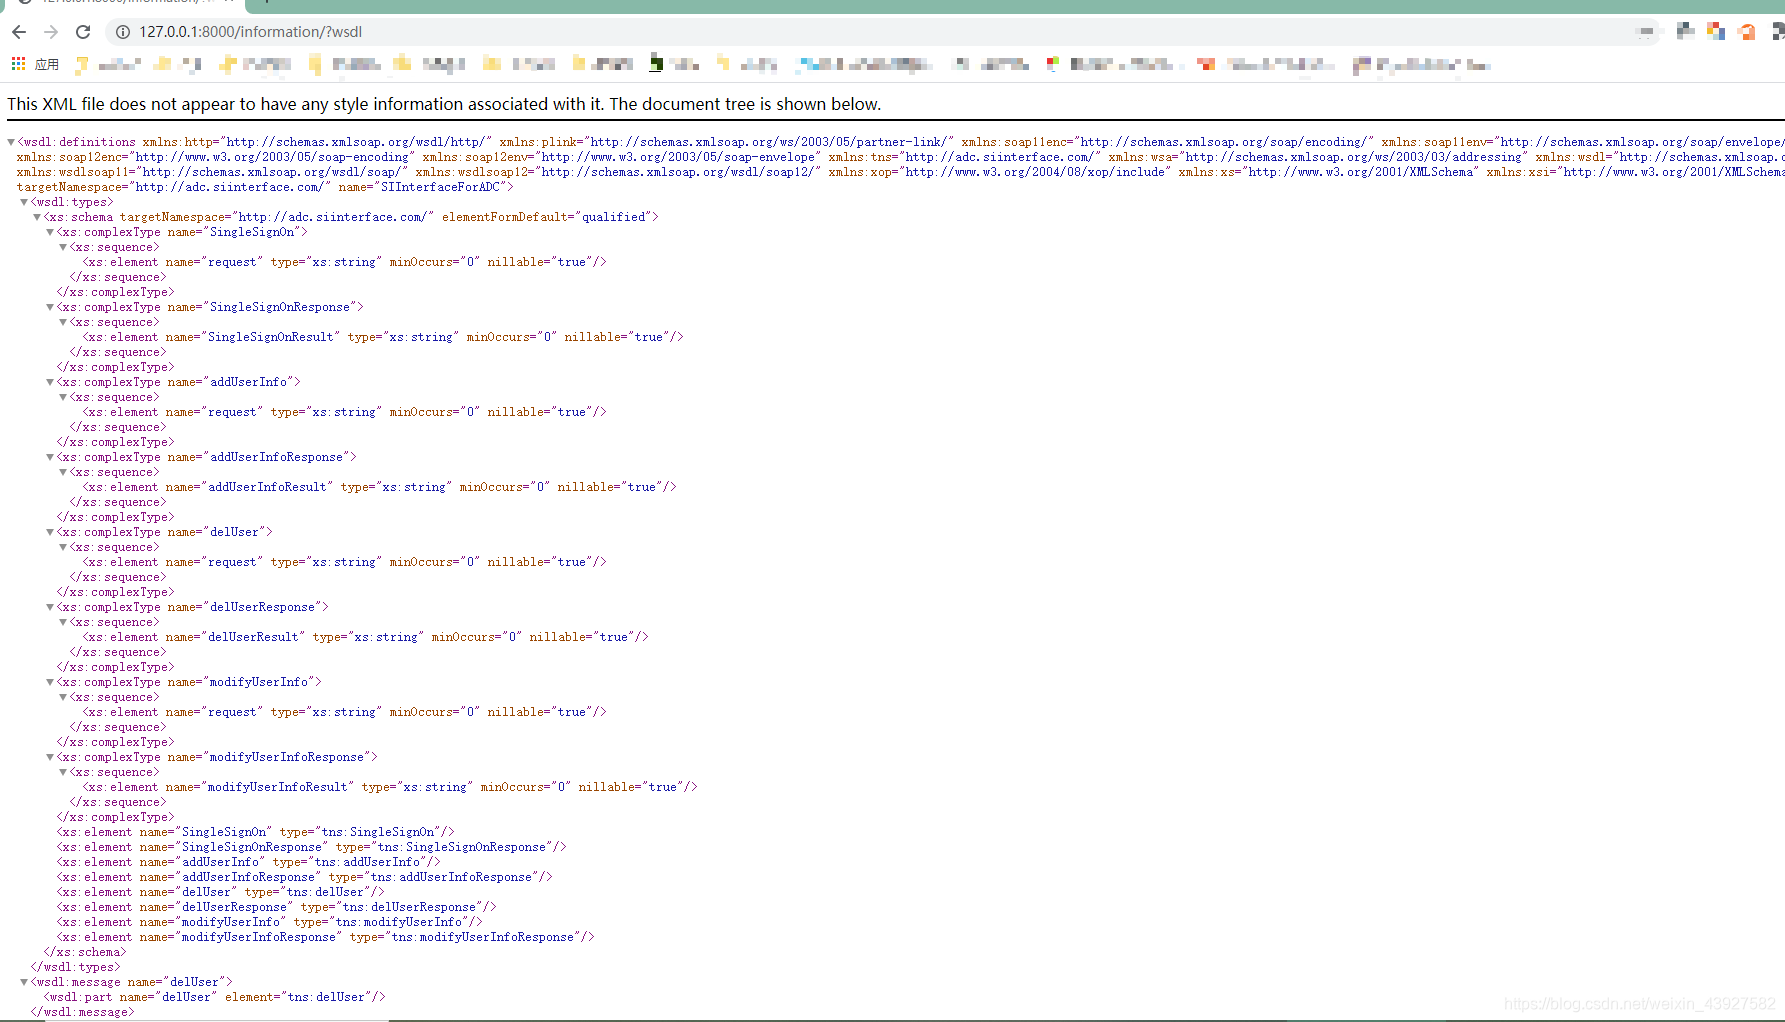Collapse the wsdl:definitions root node
1785x1022 pixels.
(11, 142)
